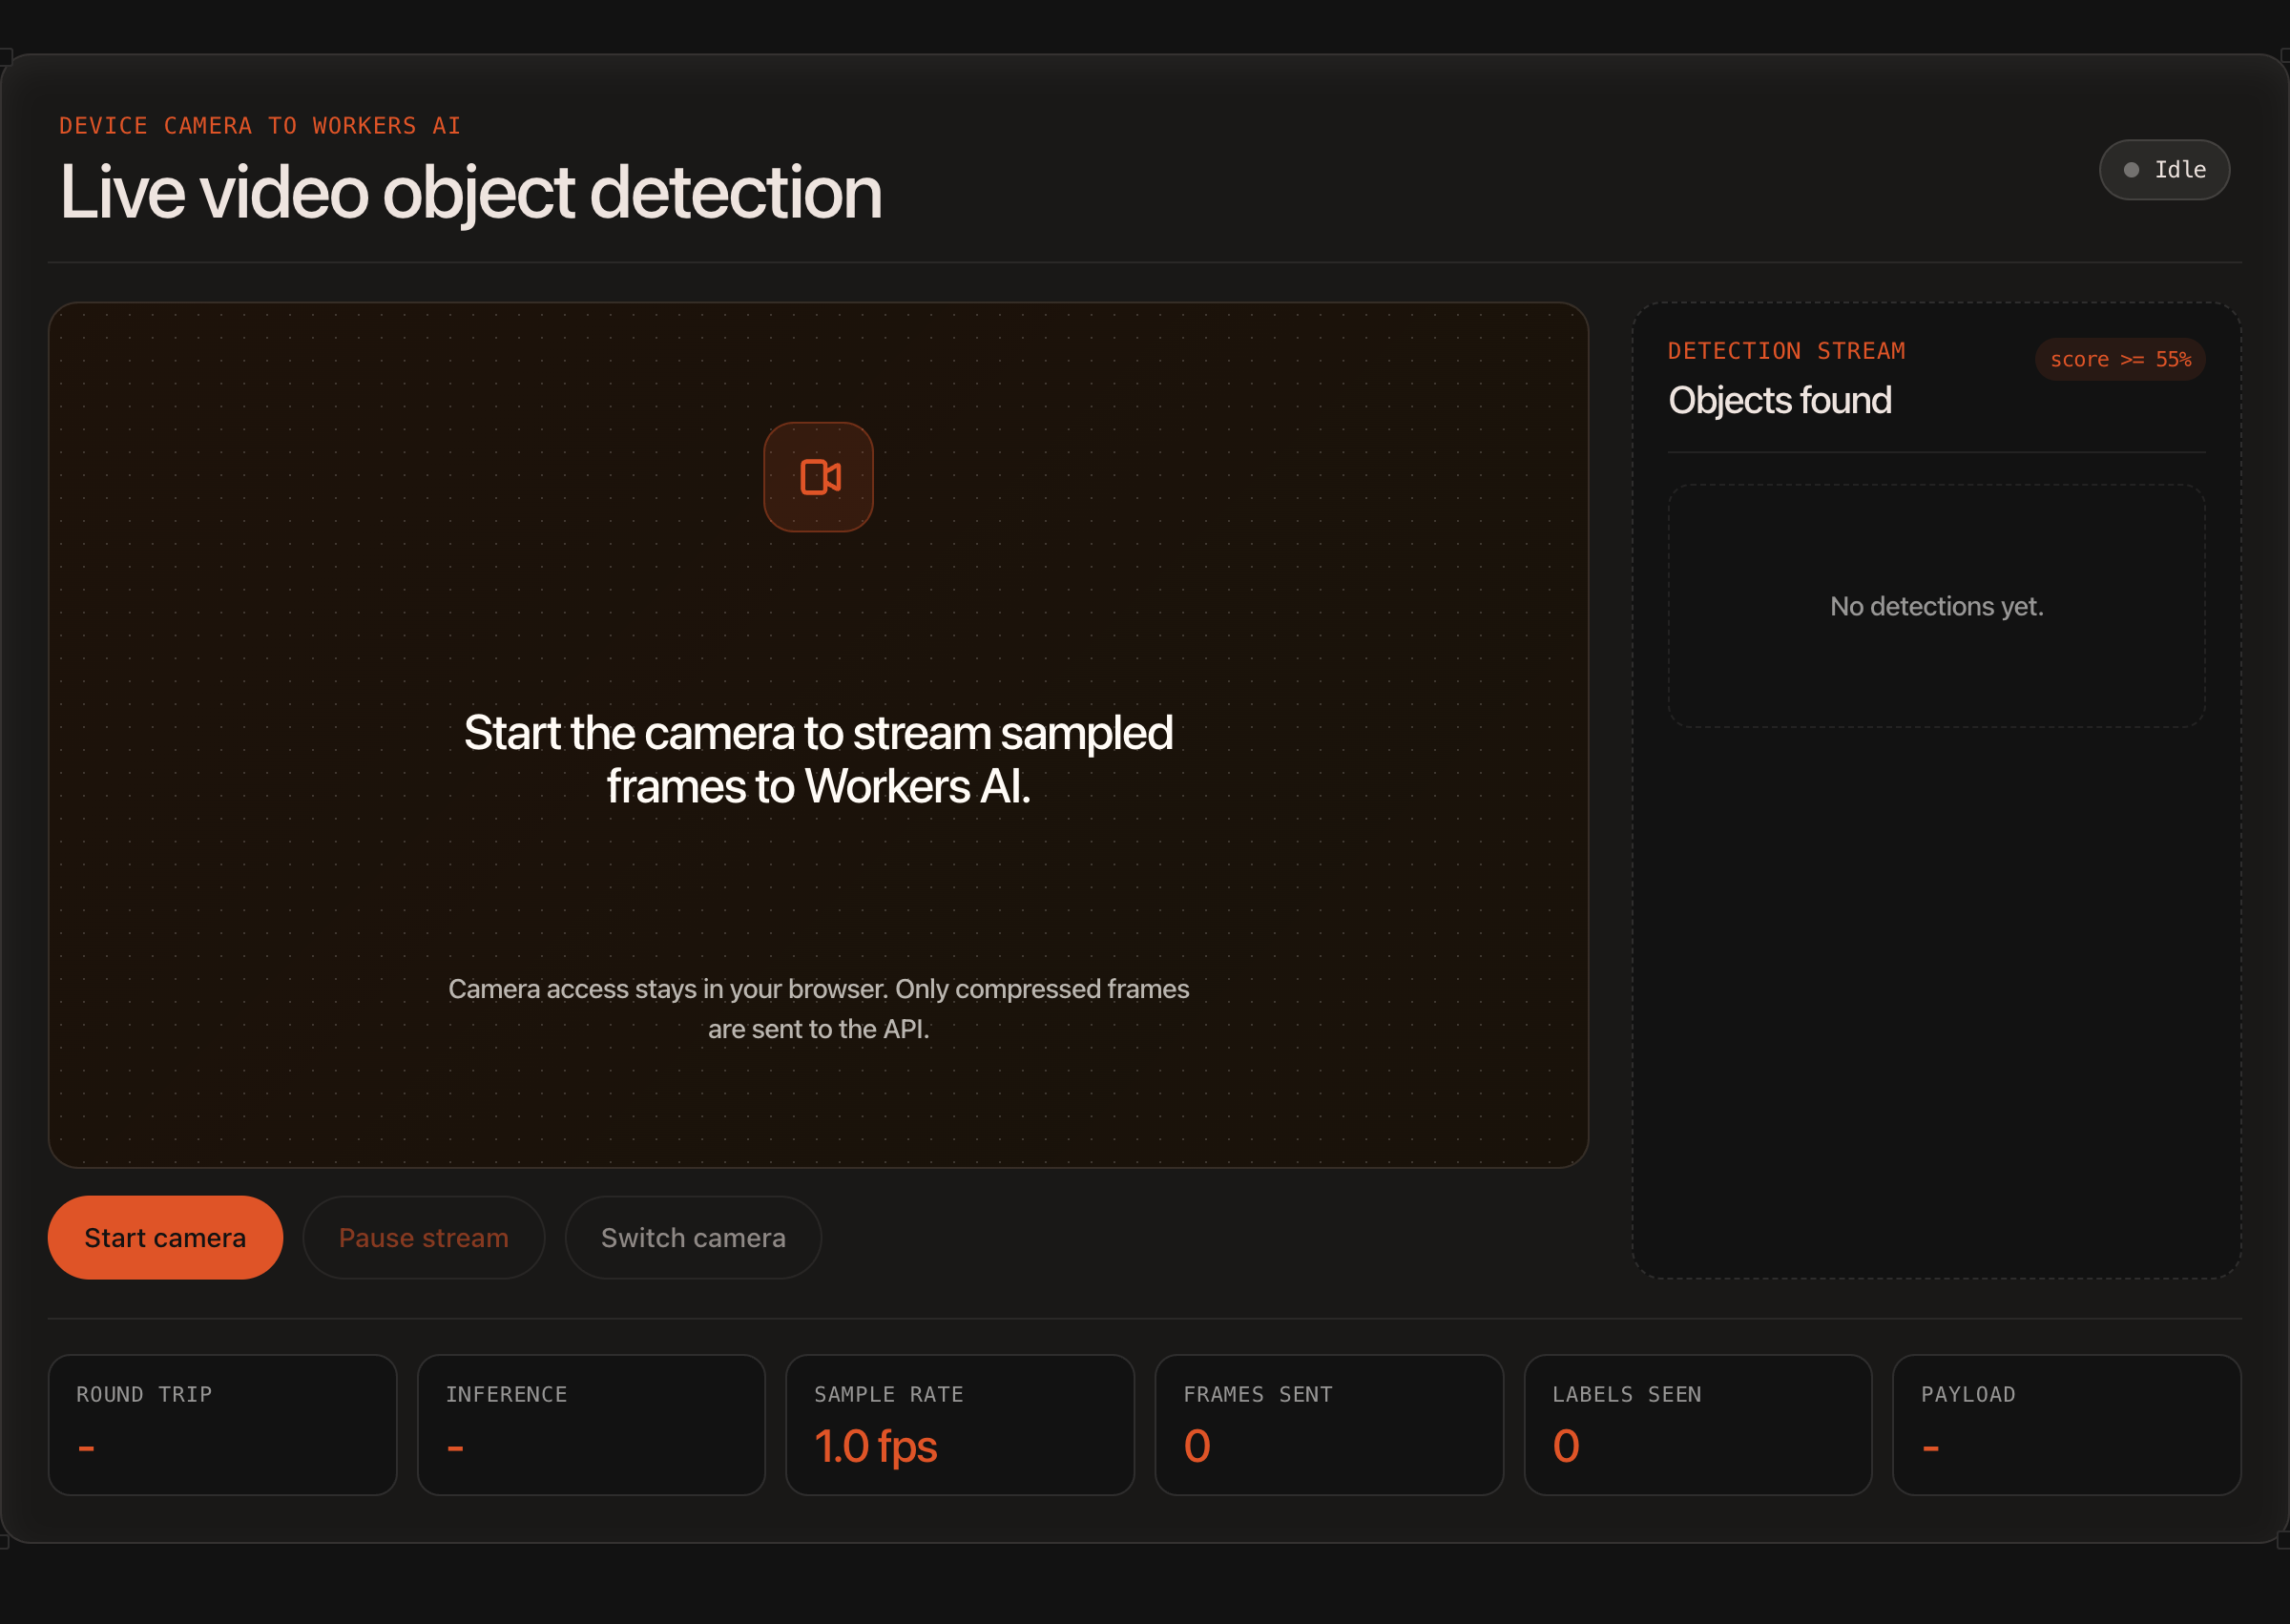
Task: Click the Switch camera button
Action: [693, 1238]
